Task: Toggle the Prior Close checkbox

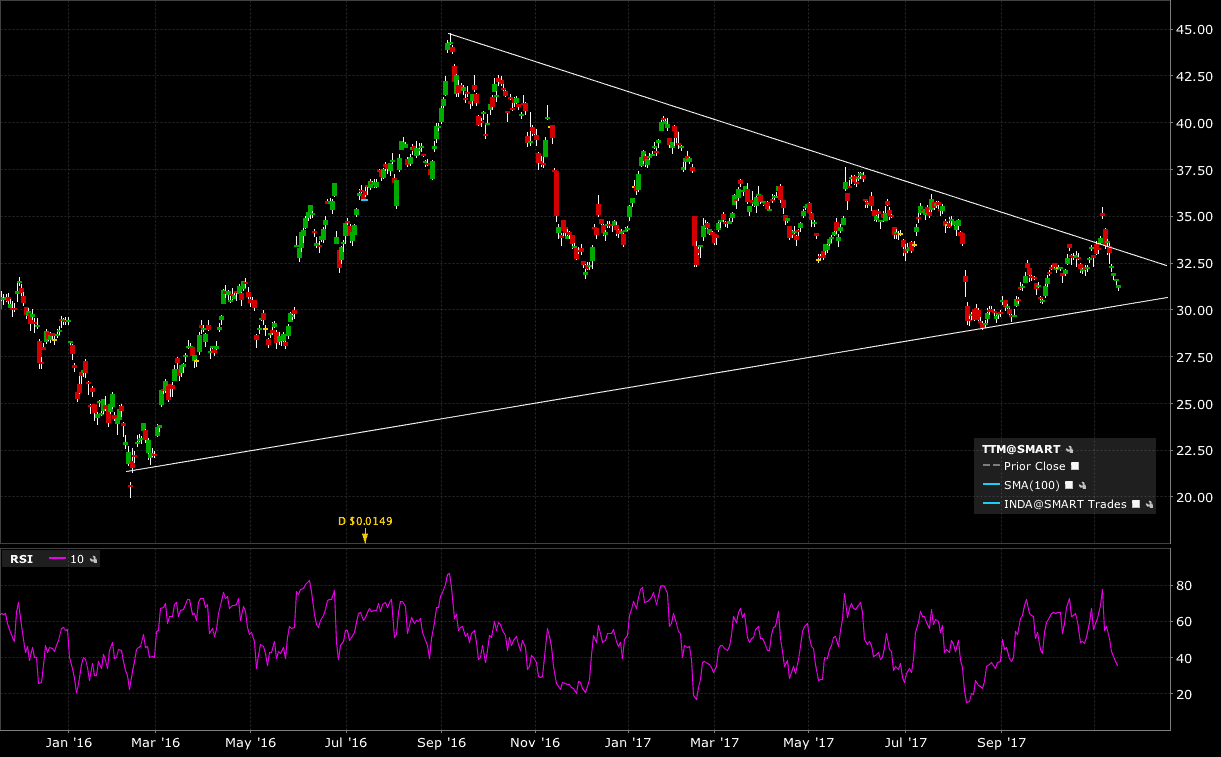Action: point(1075,466)
